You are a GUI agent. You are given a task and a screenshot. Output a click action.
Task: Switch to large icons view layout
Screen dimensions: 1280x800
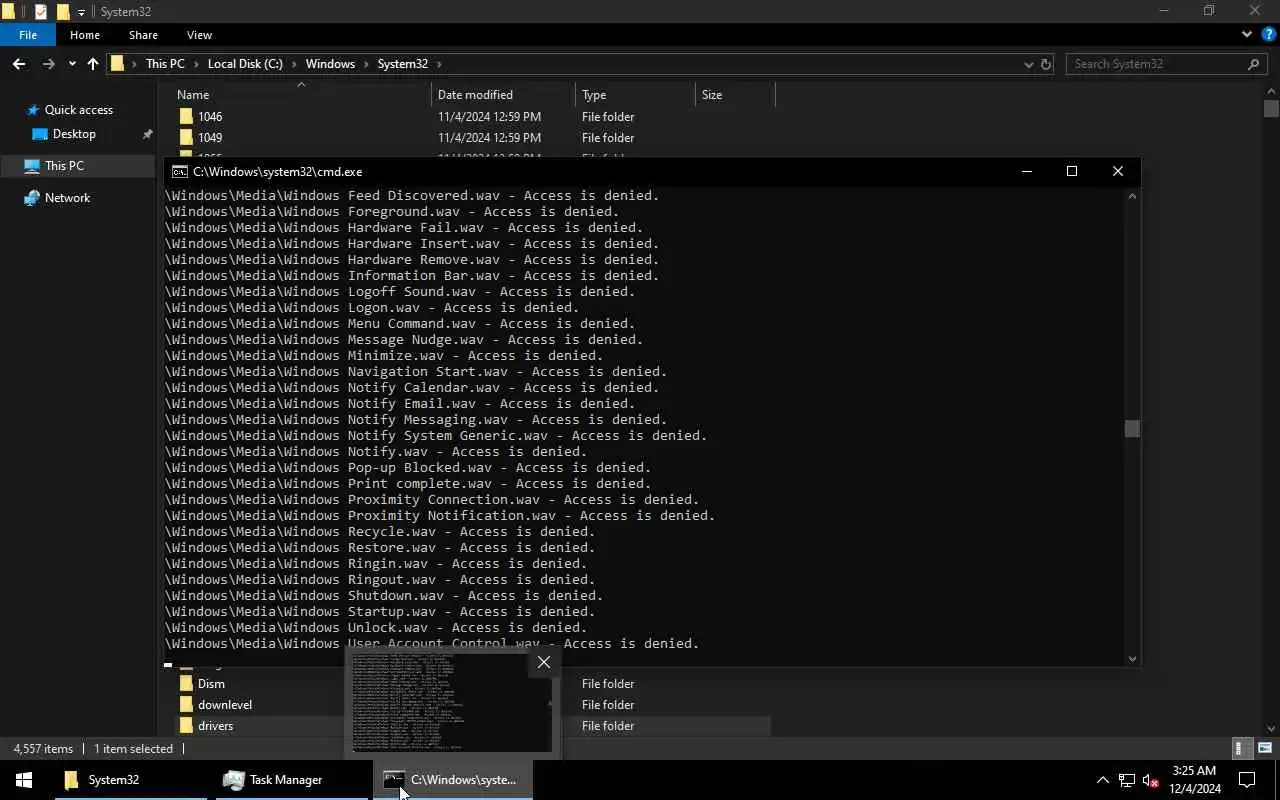click(1265, 748)
